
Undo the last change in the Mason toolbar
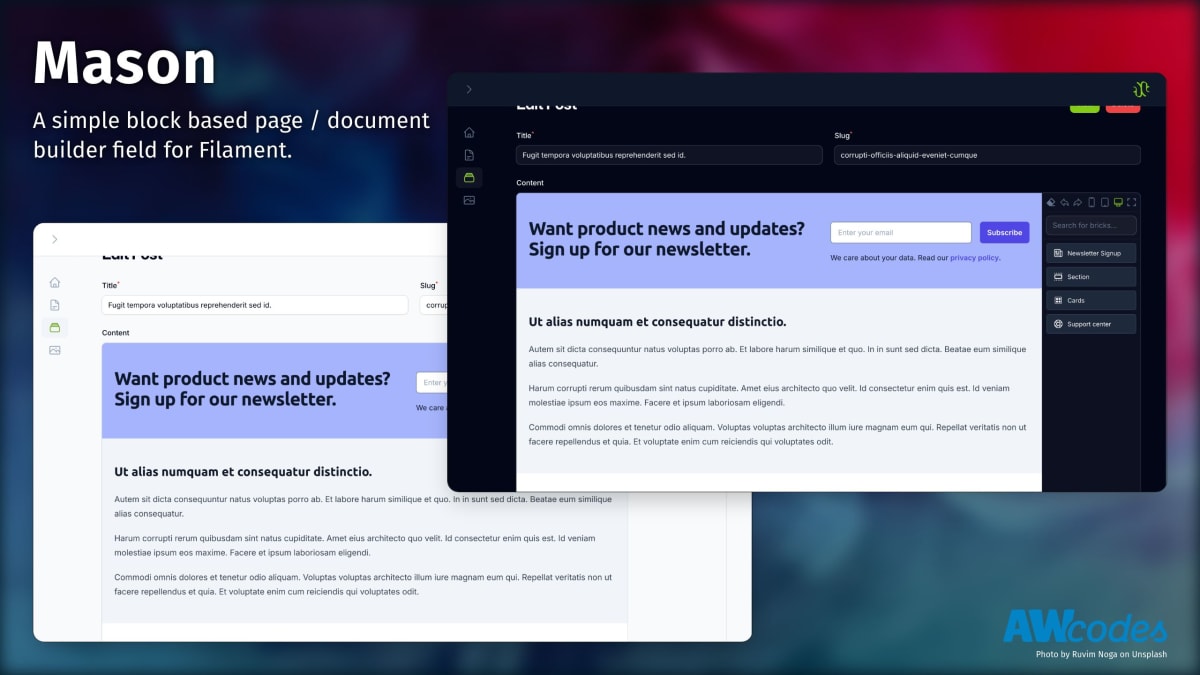pos(1065,202)
